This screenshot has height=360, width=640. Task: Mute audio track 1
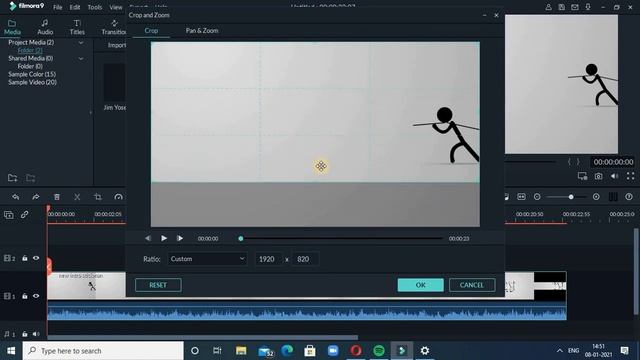[x=36, y=334]
